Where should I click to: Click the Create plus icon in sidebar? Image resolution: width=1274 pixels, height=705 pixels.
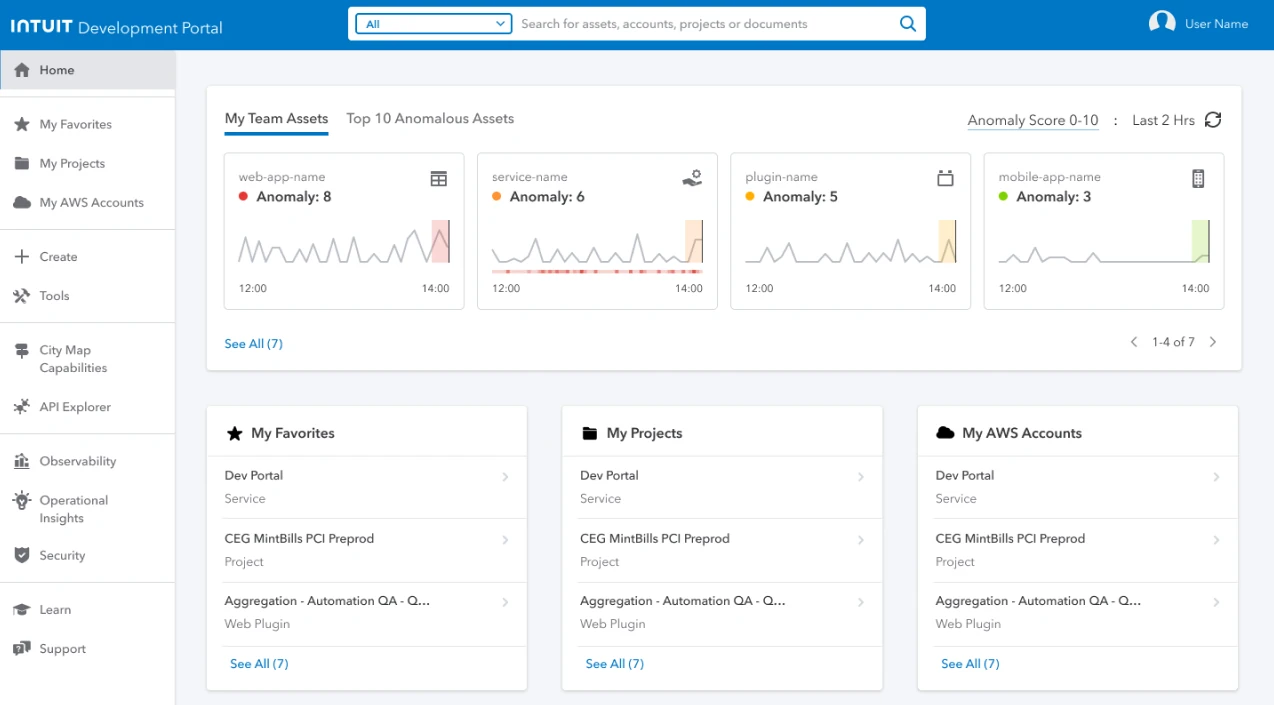[x=22, y=257]
